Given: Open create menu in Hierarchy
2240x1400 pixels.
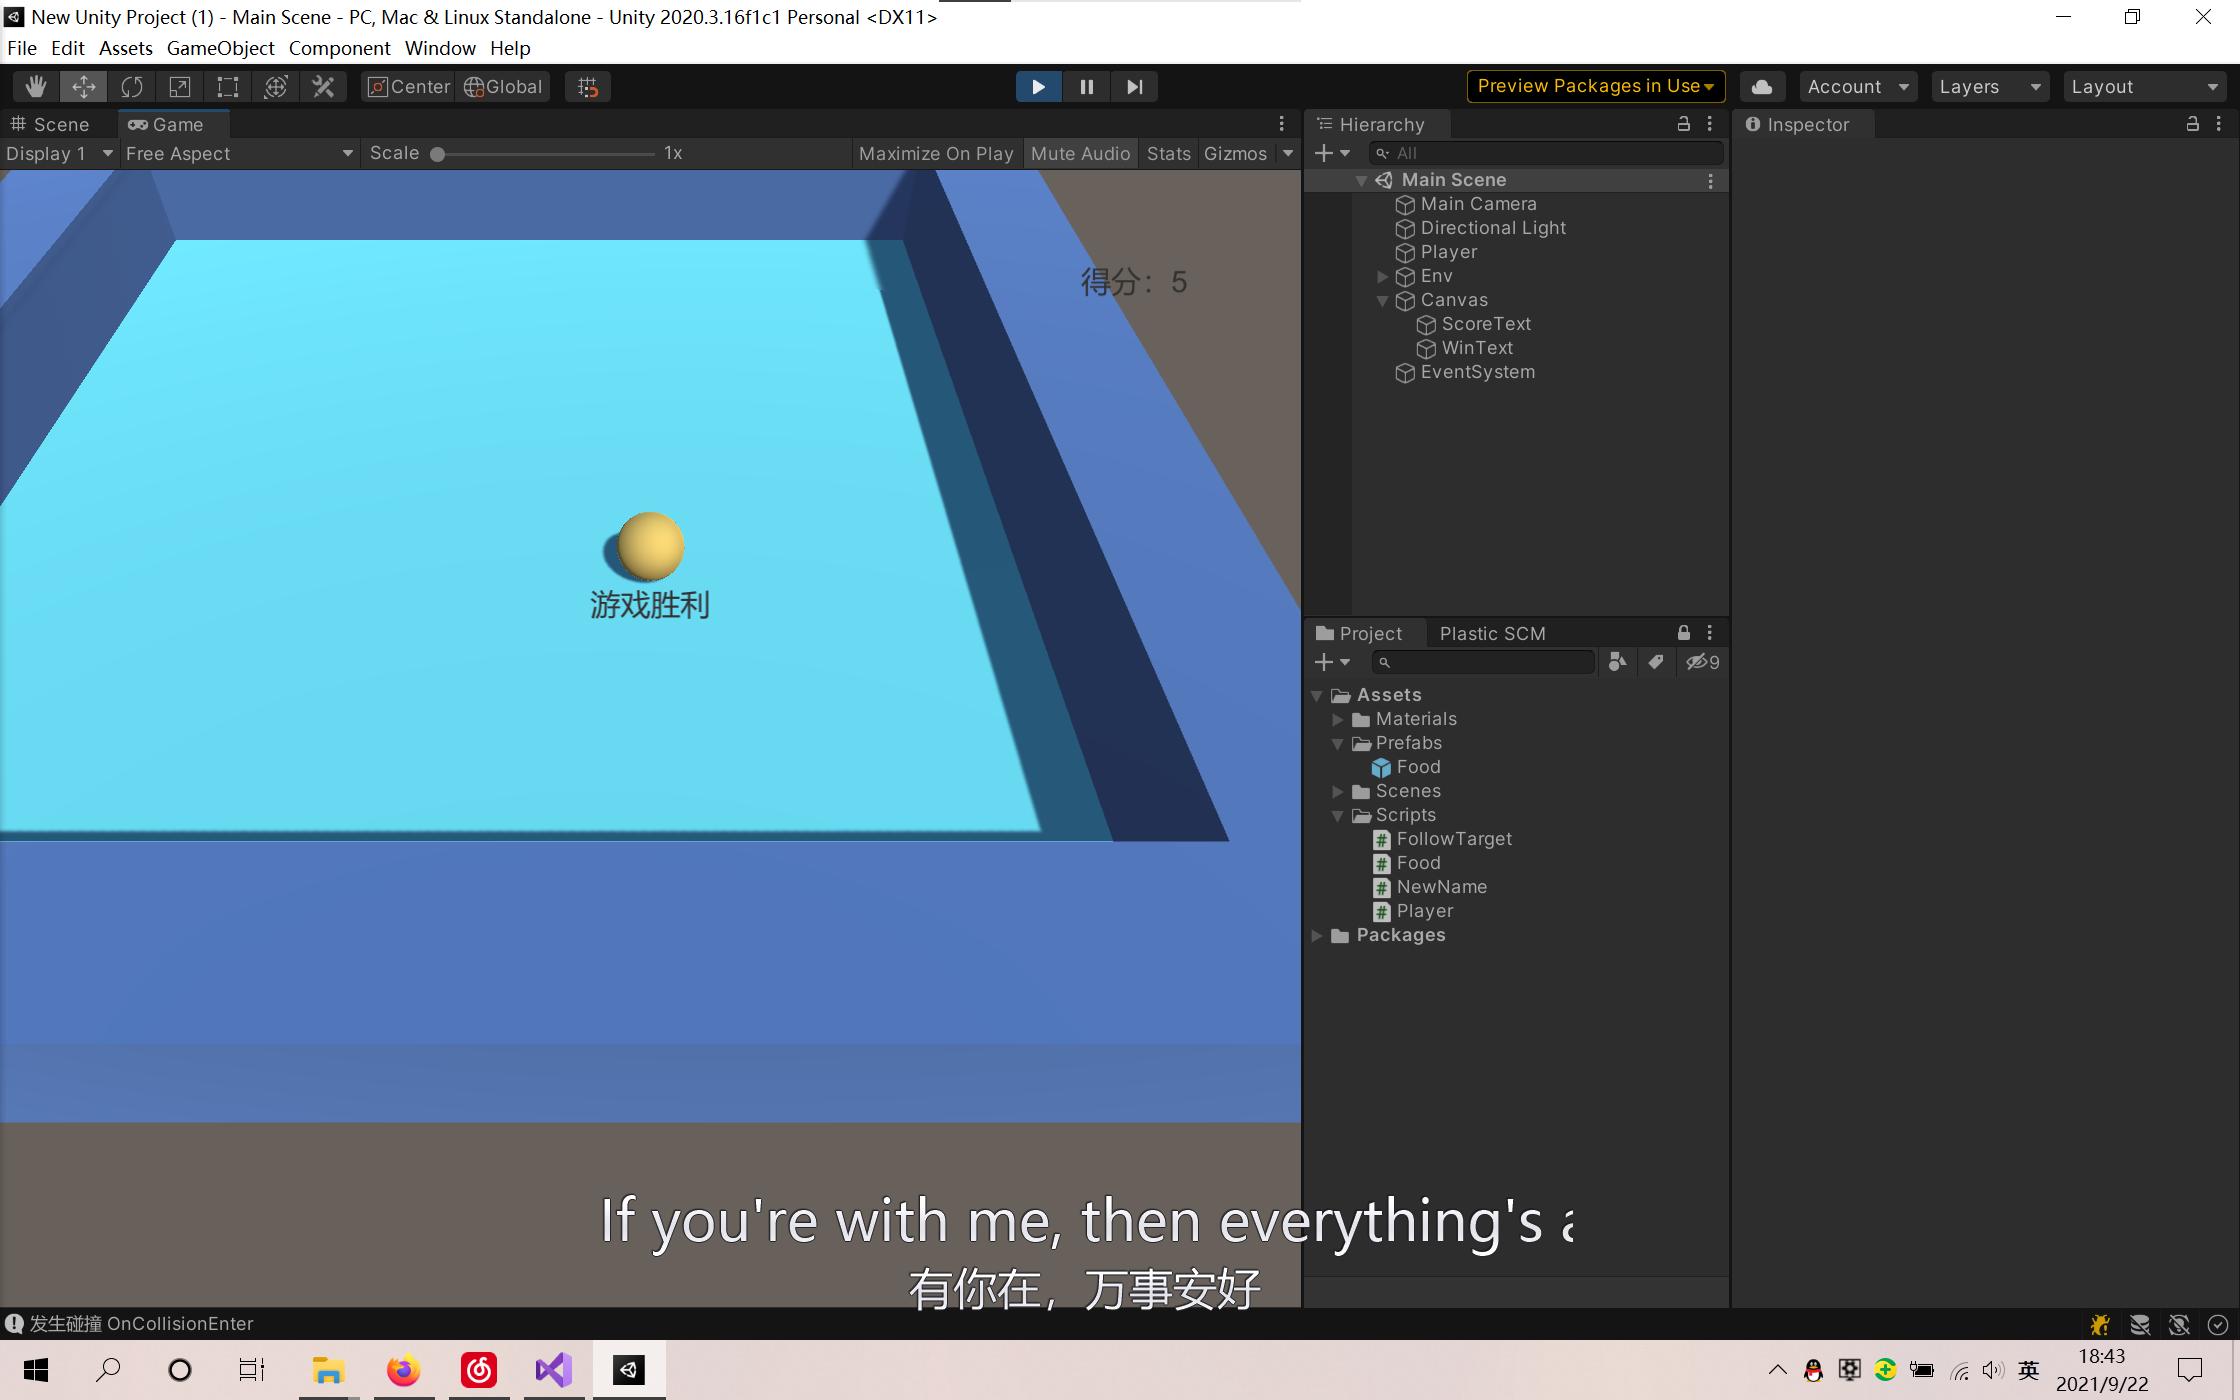Looking at the screenshot, I should (x=1332, y=153).
